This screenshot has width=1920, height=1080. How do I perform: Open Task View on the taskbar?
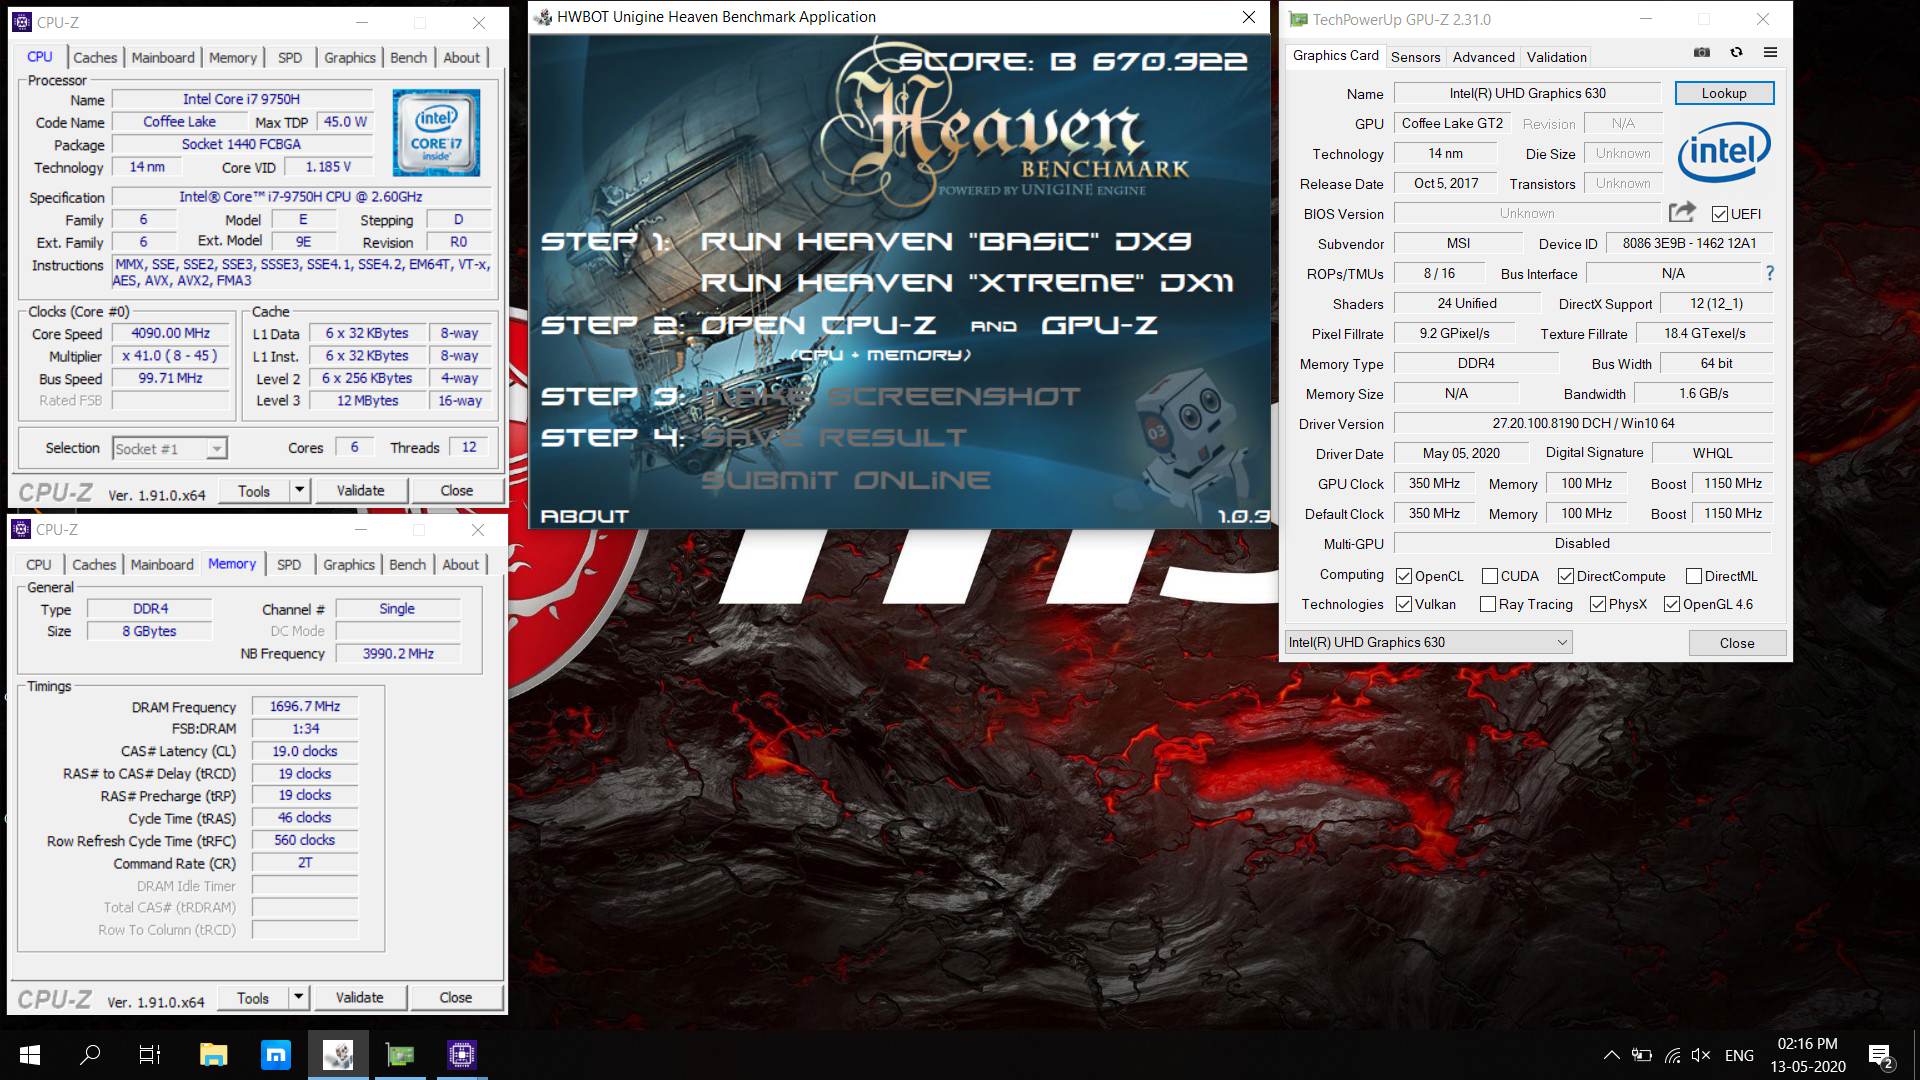(150, 1054)
